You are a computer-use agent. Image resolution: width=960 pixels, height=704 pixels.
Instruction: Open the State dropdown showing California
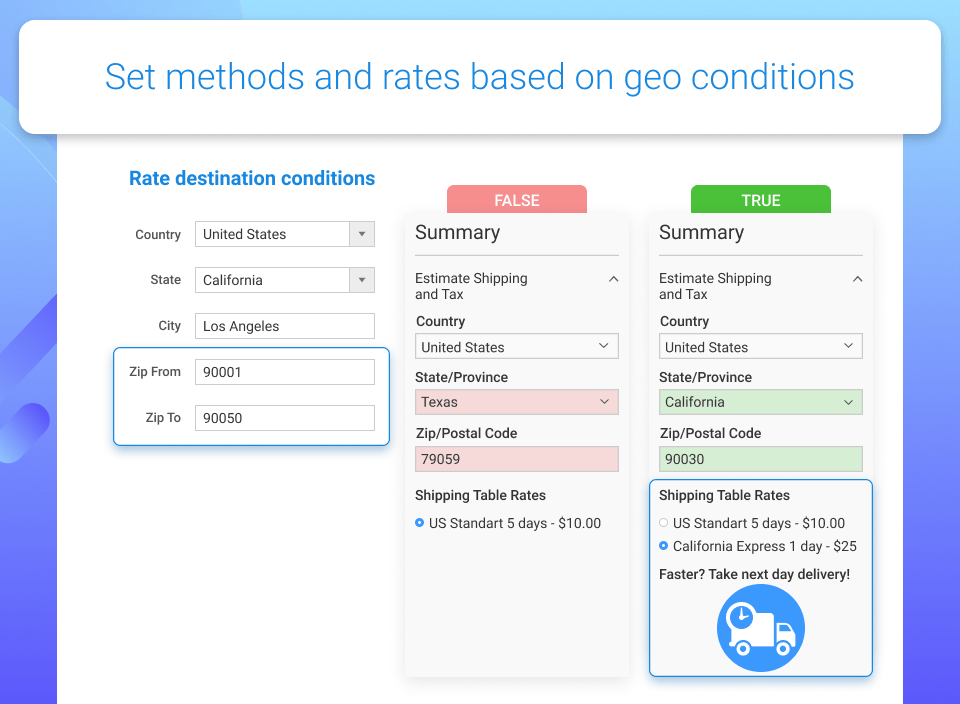click(284, 280)
